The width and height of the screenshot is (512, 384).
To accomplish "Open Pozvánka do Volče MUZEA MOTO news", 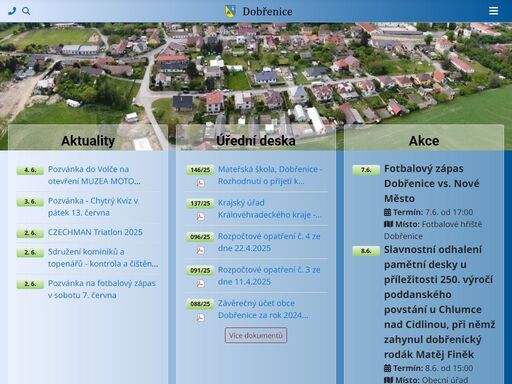I will [94, 175].
